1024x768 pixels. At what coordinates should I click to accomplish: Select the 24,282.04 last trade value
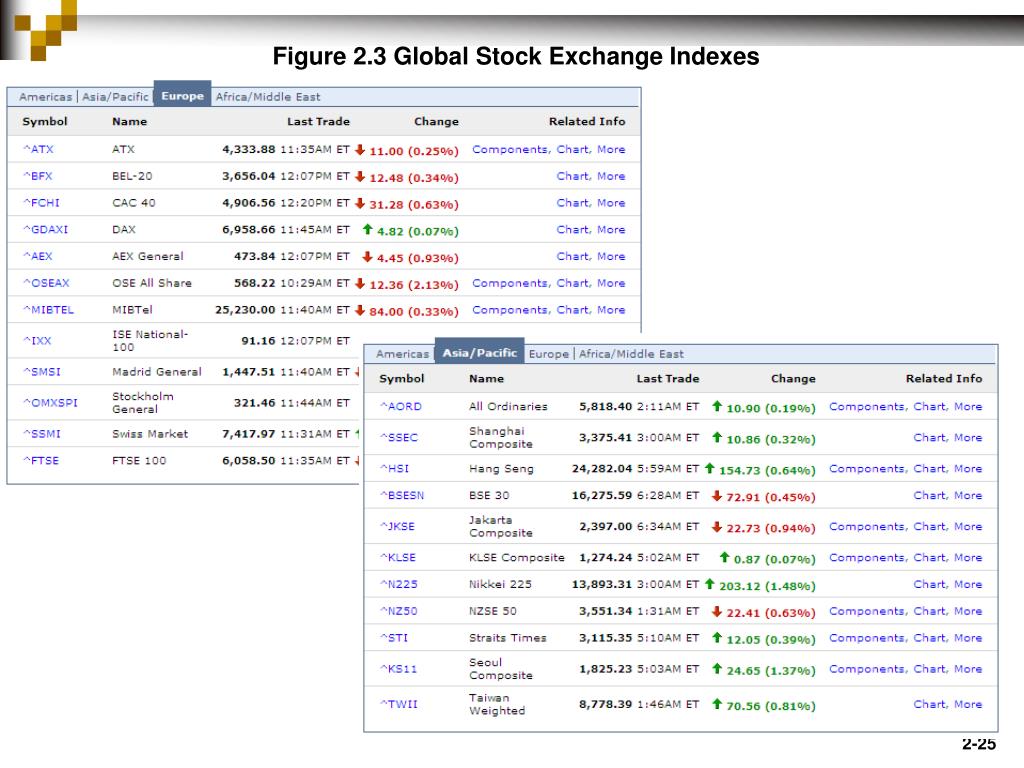click(x=602, y=468)
